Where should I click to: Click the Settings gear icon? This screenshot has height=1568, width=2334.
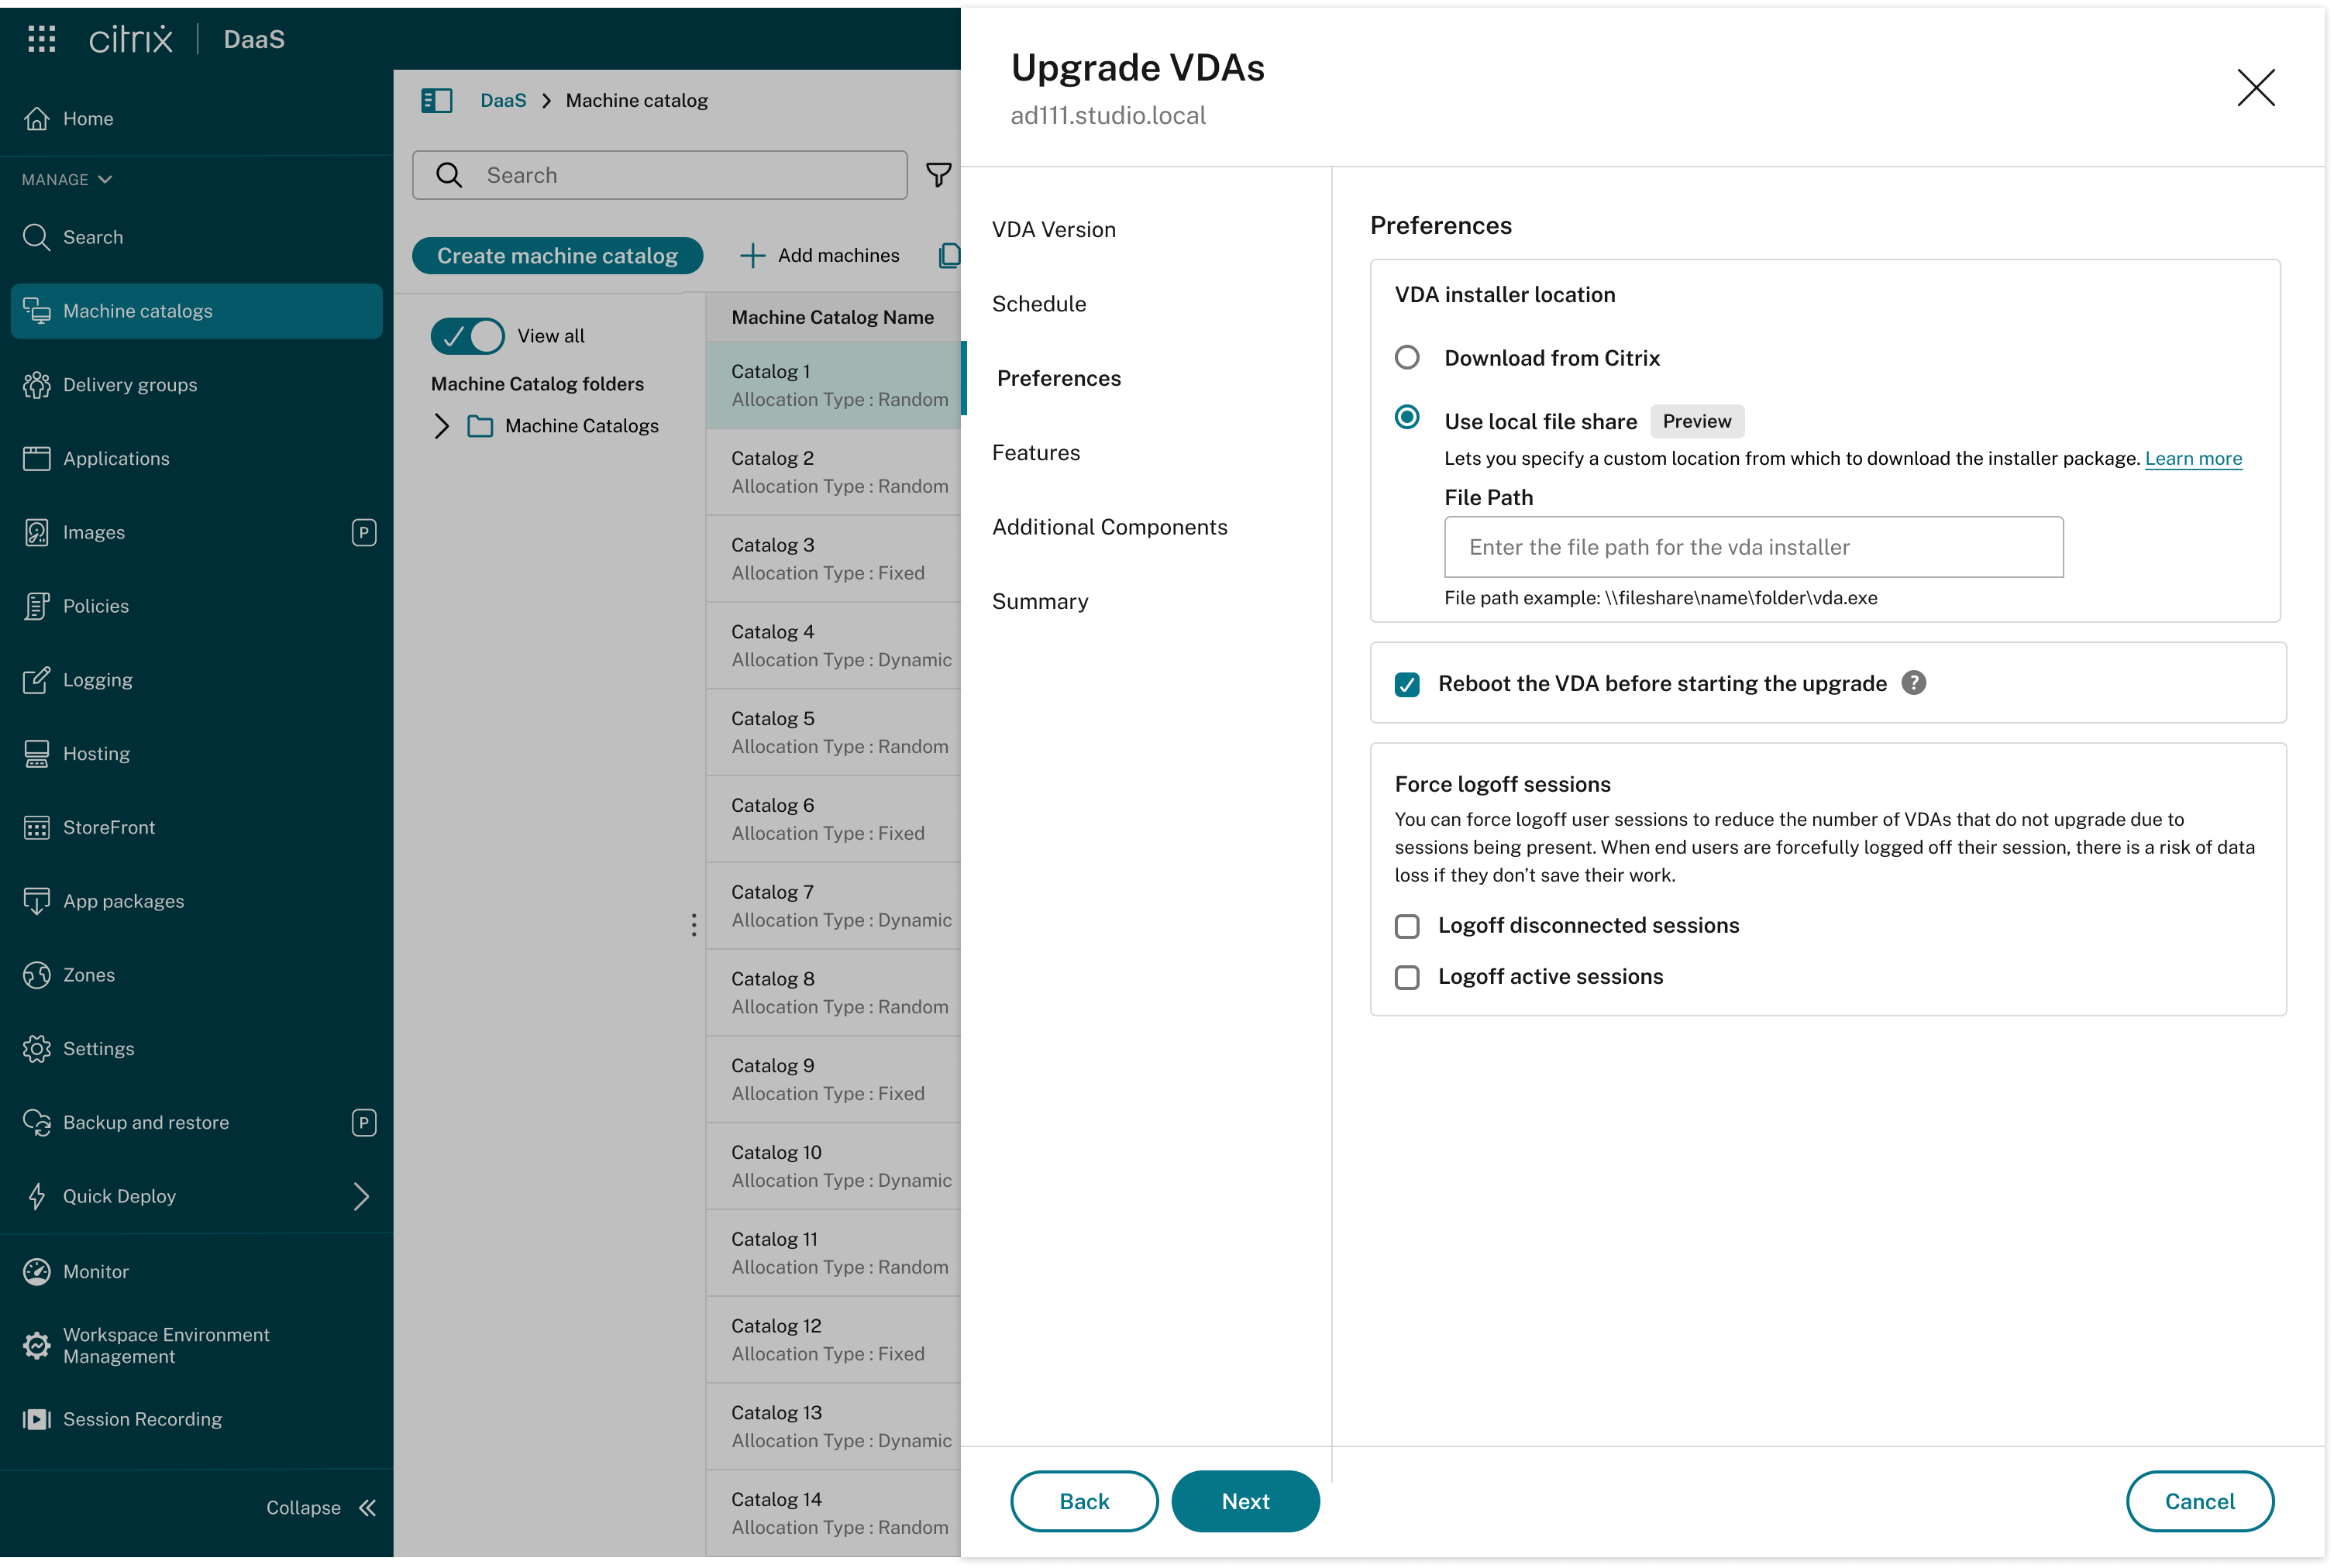[37, 1049]
